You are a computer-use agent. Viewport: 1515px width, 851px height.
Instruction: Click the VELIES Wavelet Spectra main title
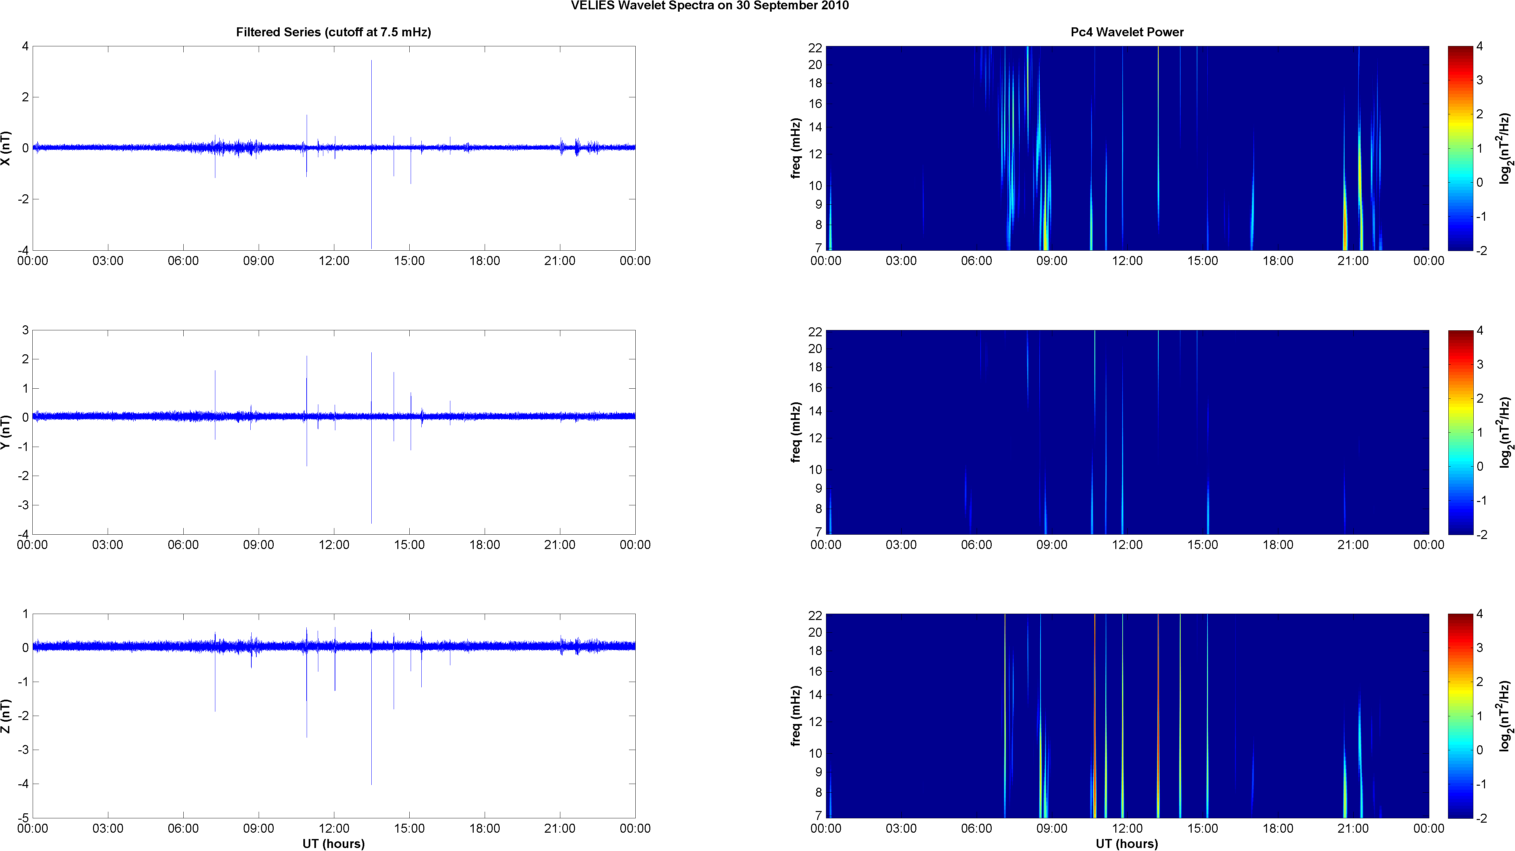[x=709, y=6]
